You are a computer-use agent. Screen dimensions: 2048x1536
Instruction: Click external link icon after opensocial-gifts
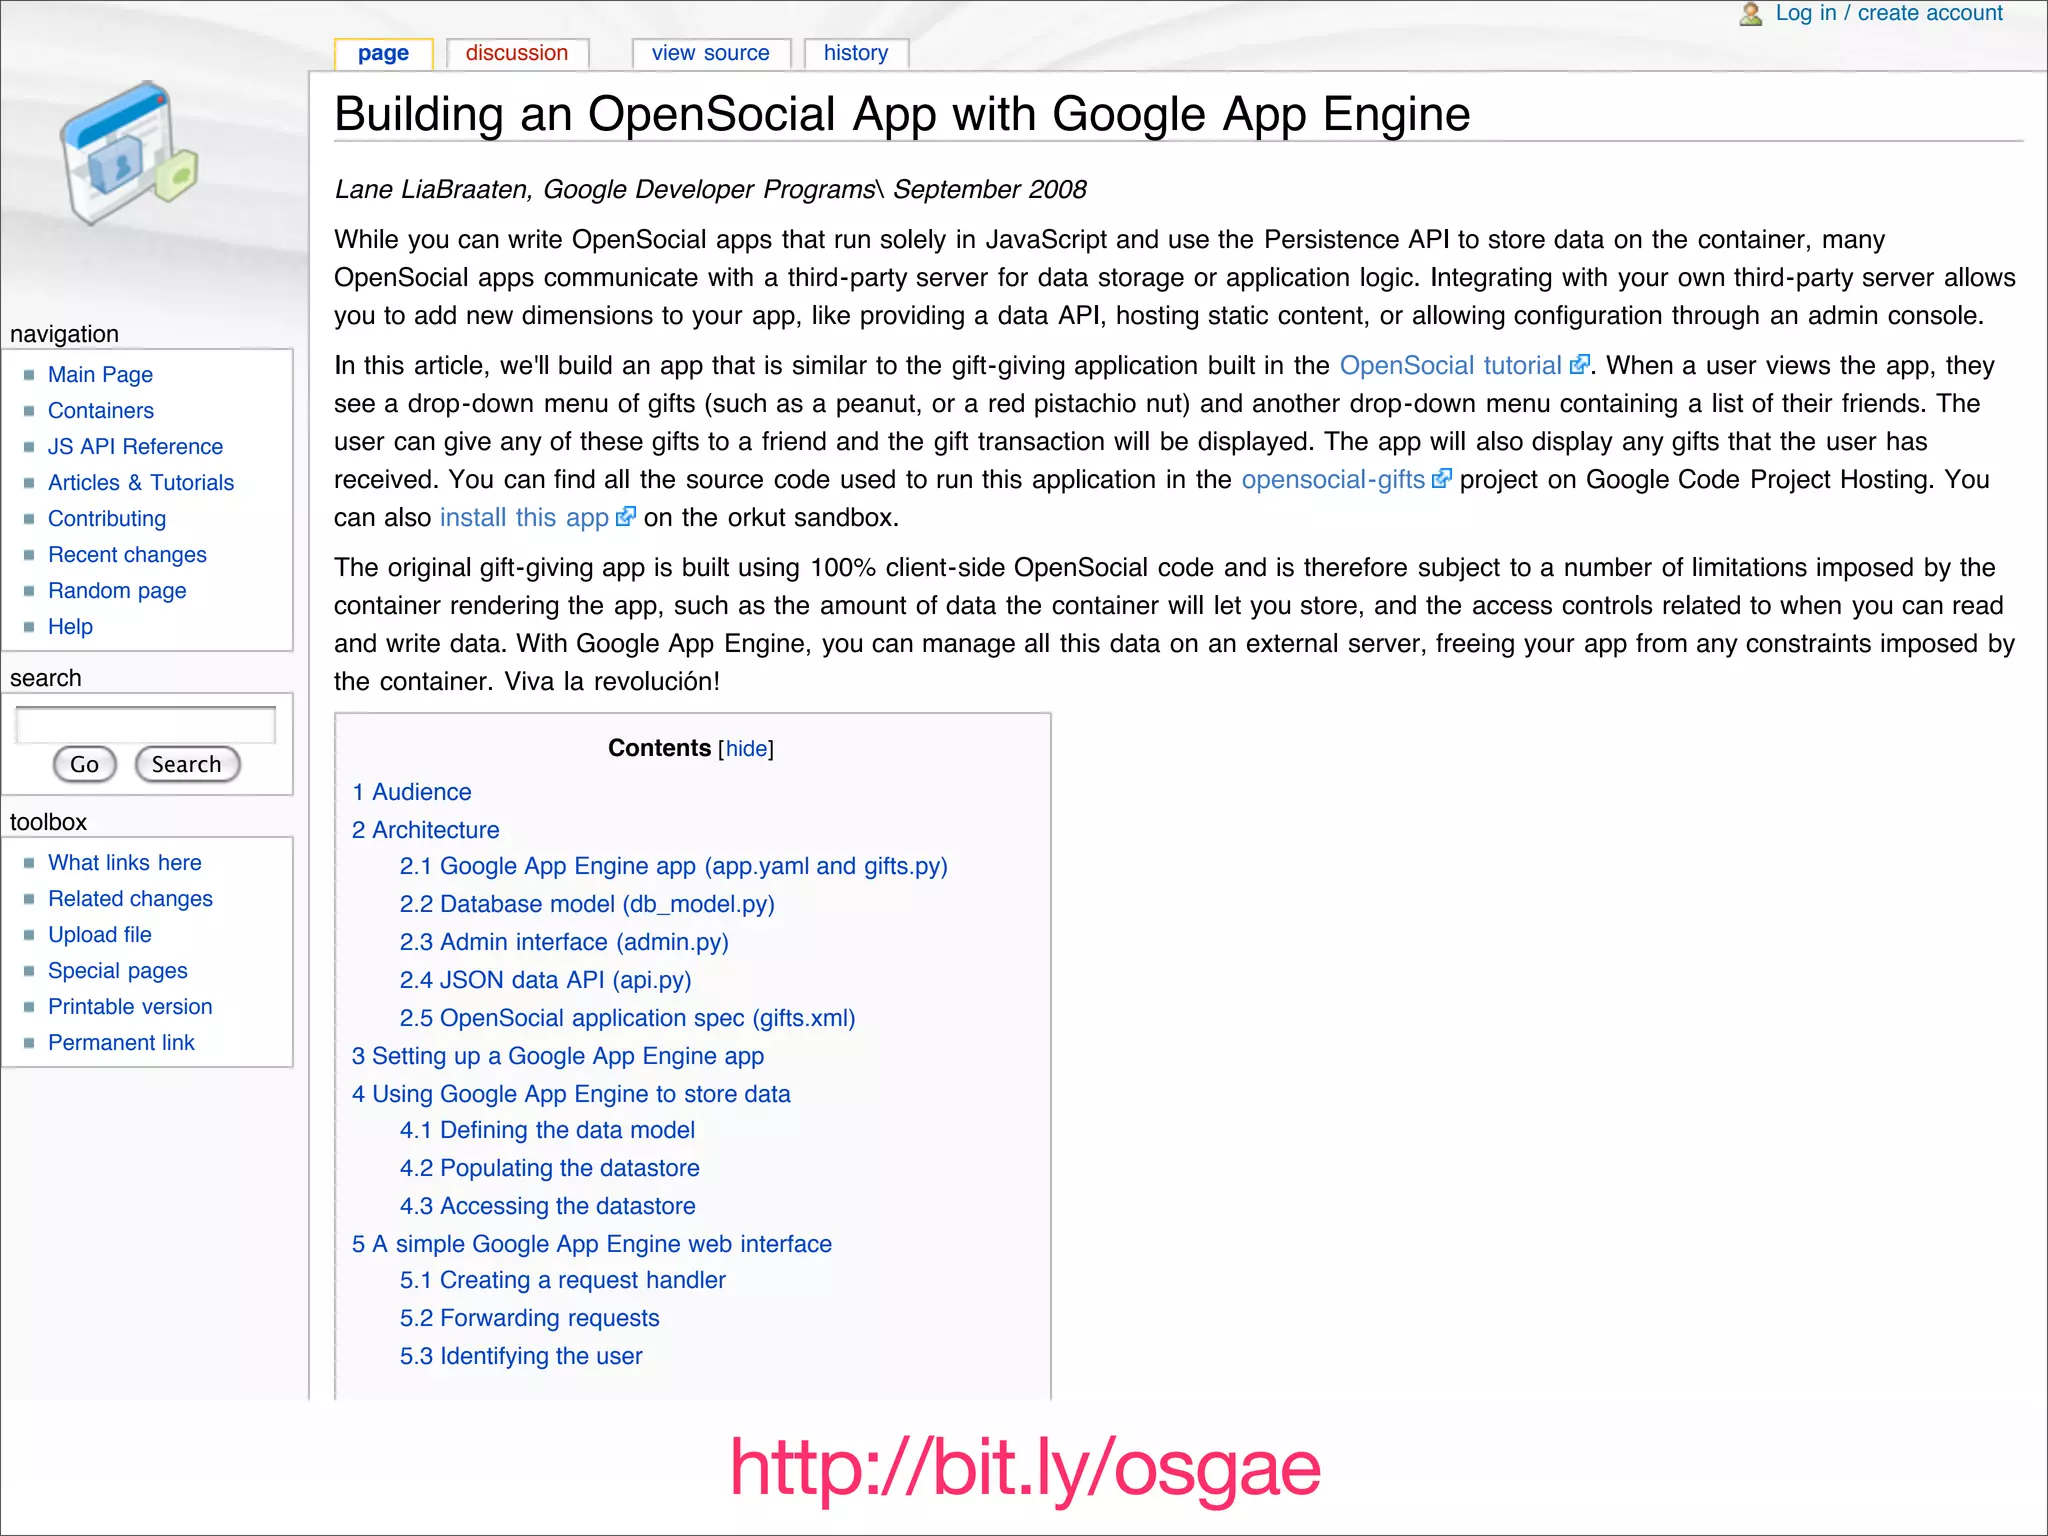pyautogui.click(x=1441, y=479)
